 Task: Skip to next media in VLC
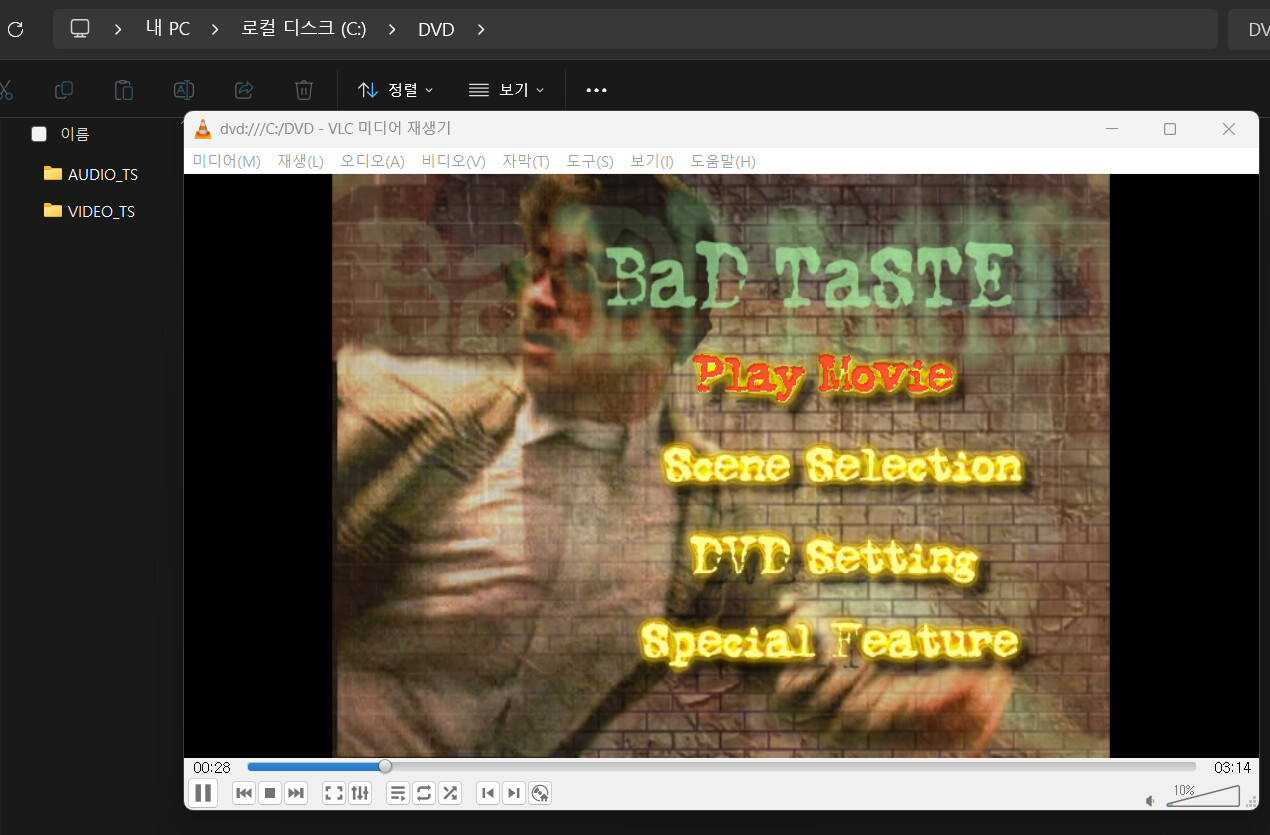point(296,793)
